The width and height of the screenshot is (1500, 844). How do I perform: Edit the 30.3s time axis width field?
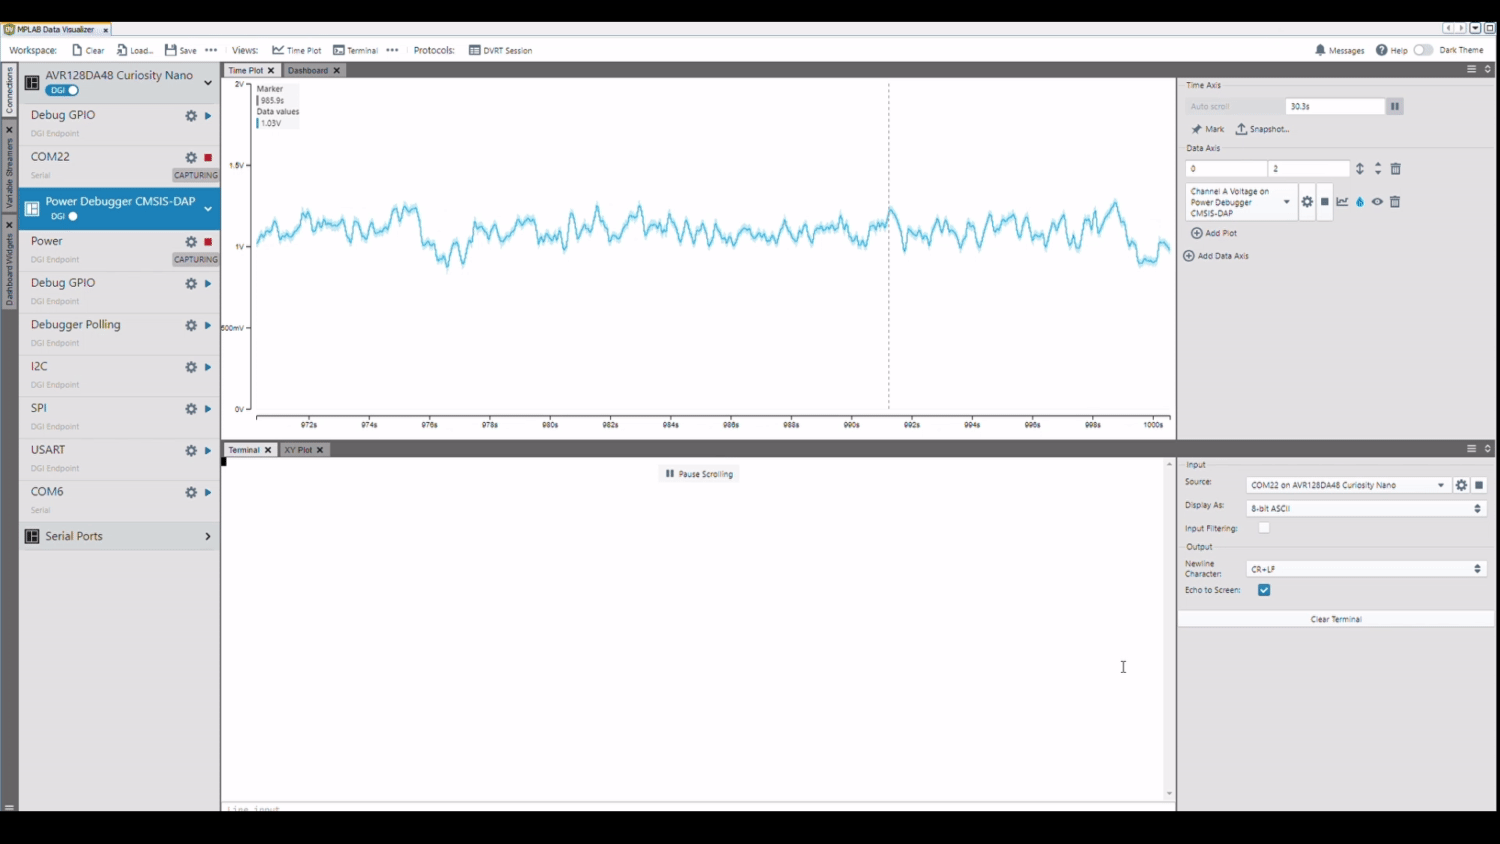1335,106
